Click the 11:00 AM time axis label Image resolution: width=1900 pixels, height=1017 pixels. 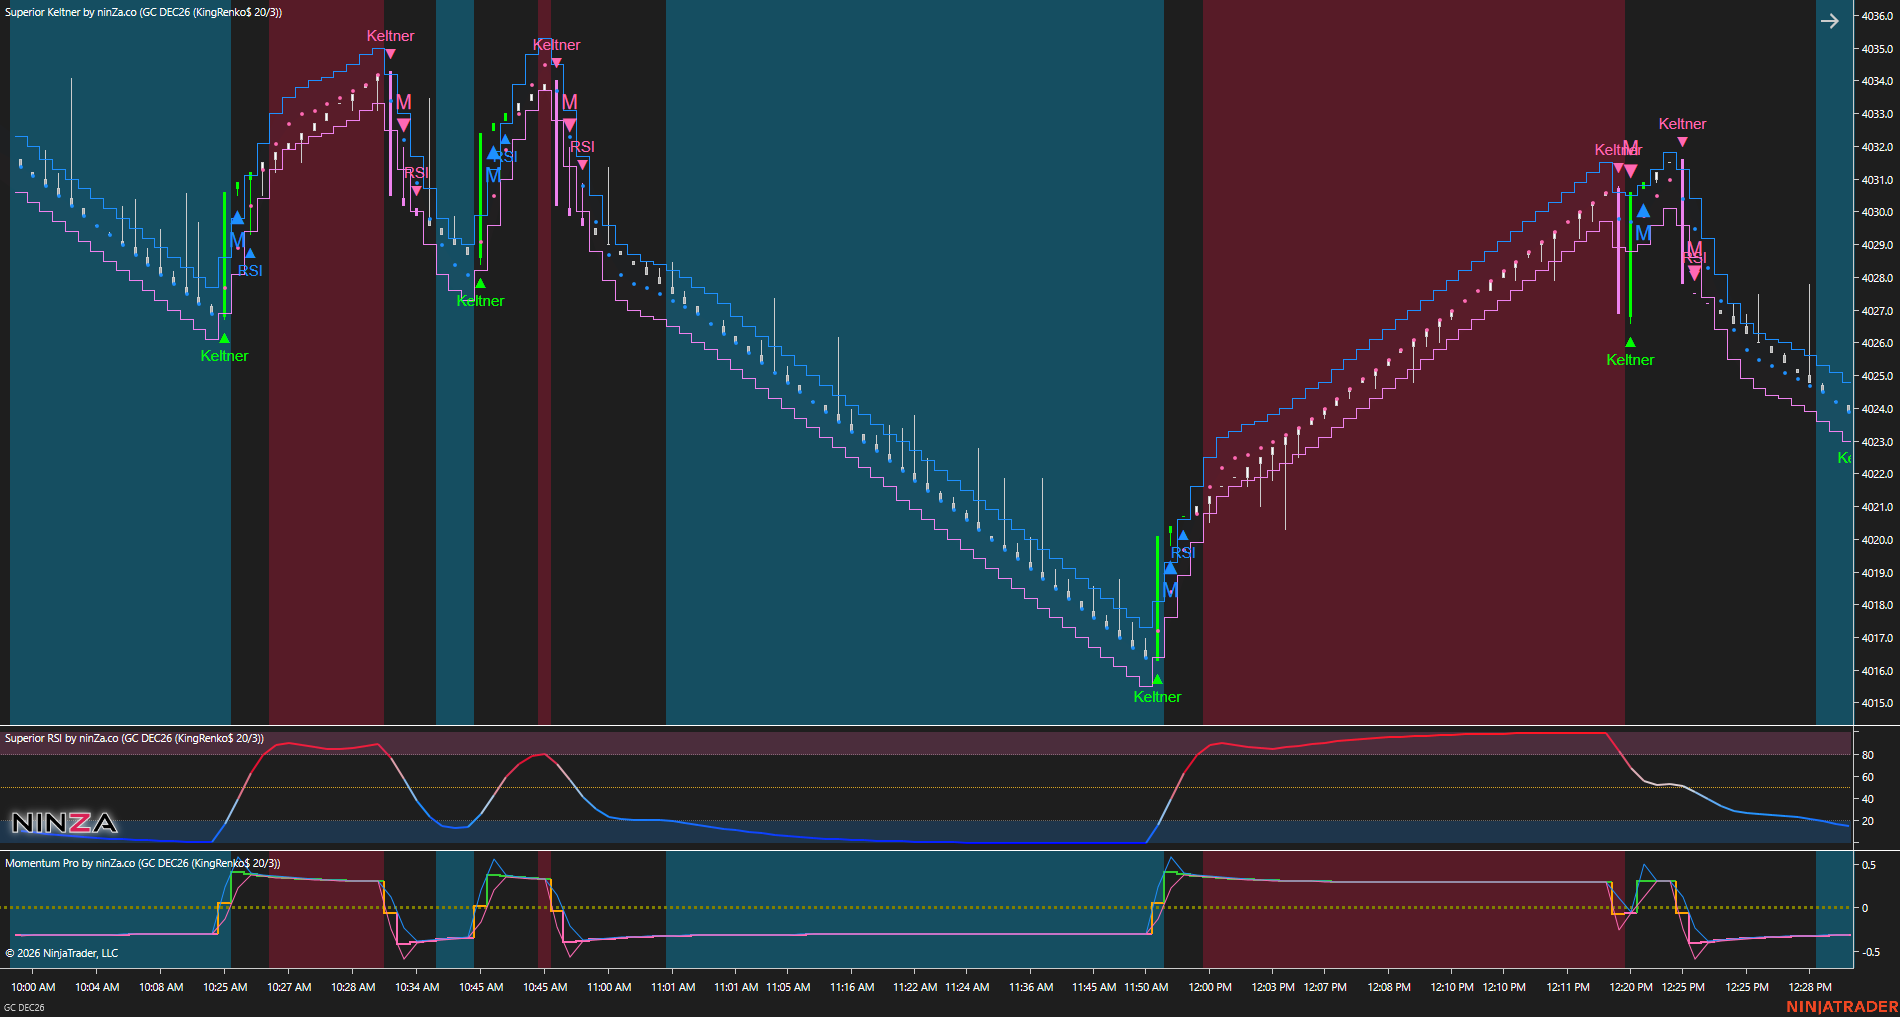tap(609, 987)
